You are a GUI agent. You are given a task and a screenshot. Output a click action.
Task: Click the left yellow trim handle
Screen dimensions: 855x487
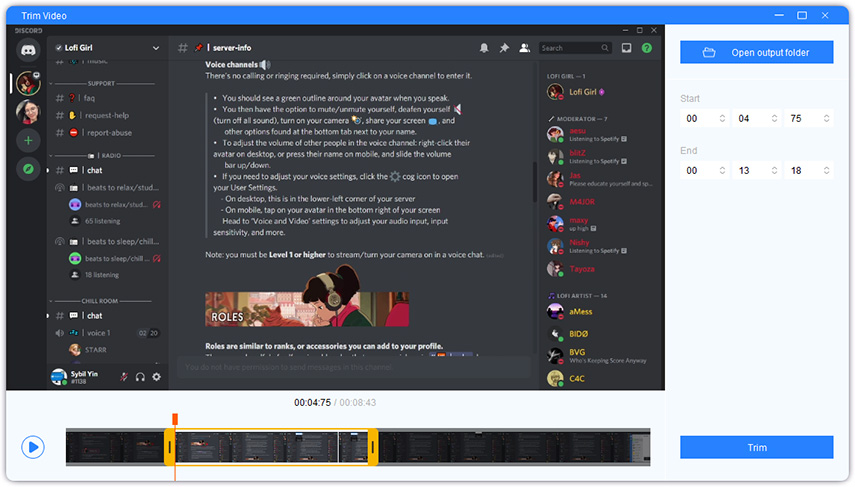(x=170, y=447)
